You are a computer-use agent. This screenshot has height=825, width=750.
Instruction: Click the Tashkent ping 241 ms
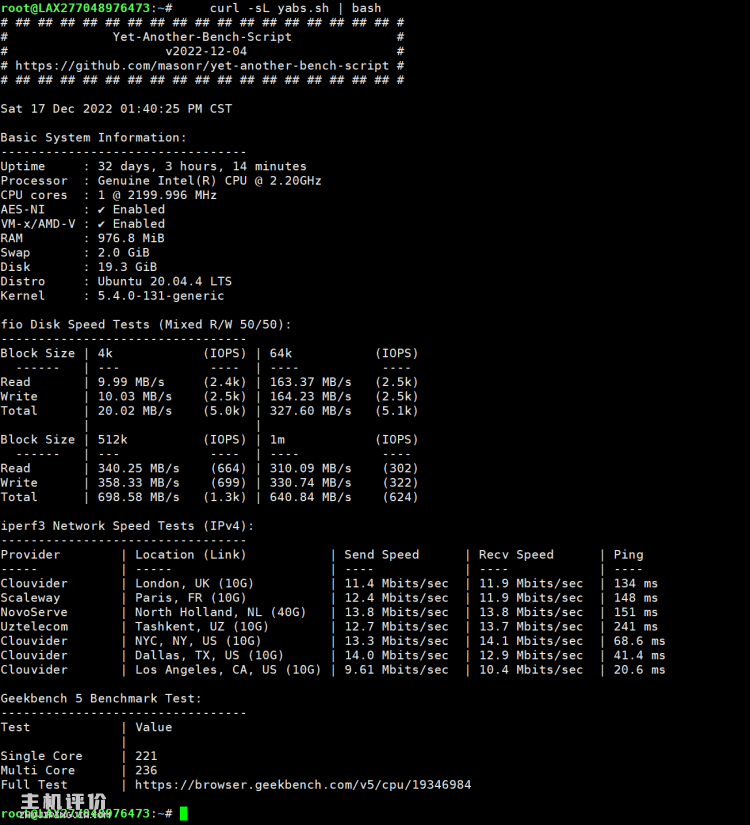pyautogui.click(x=636, y=627)
